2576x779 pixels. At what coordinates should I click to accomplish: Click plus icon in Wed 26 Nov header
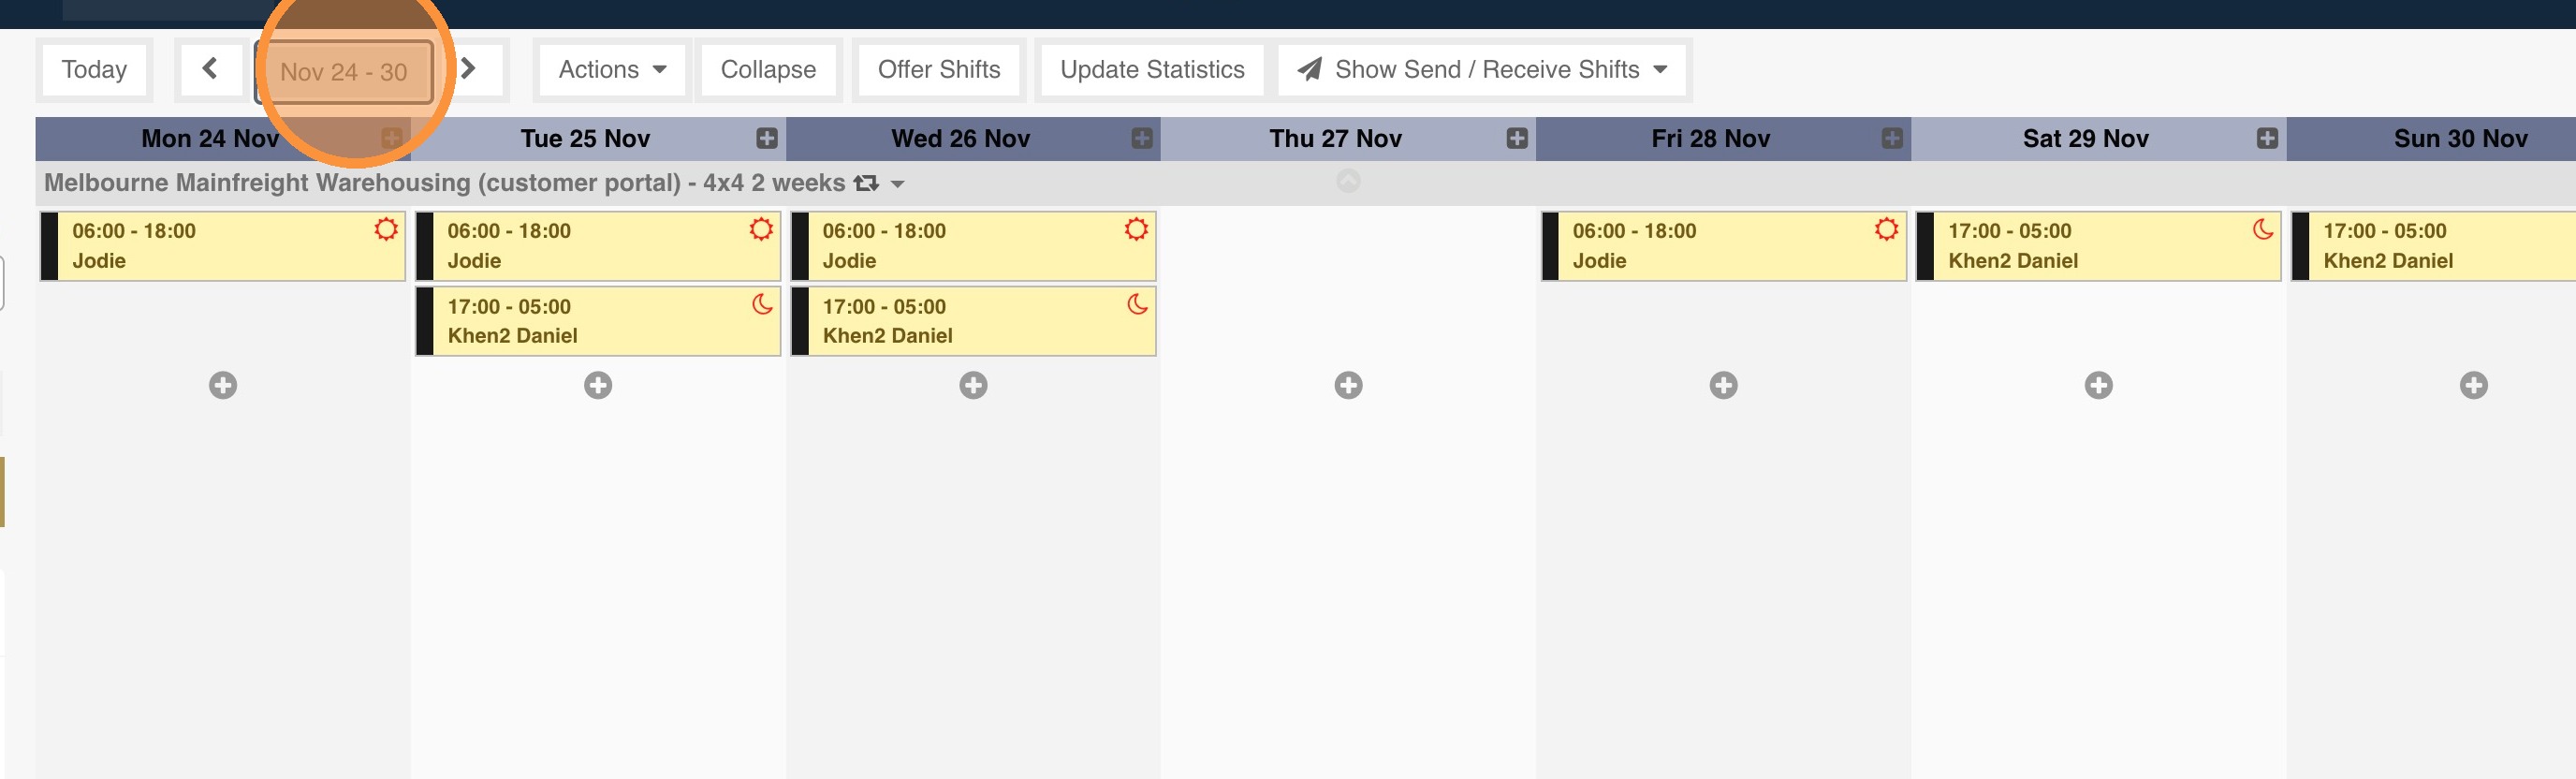coord(1141,138)
